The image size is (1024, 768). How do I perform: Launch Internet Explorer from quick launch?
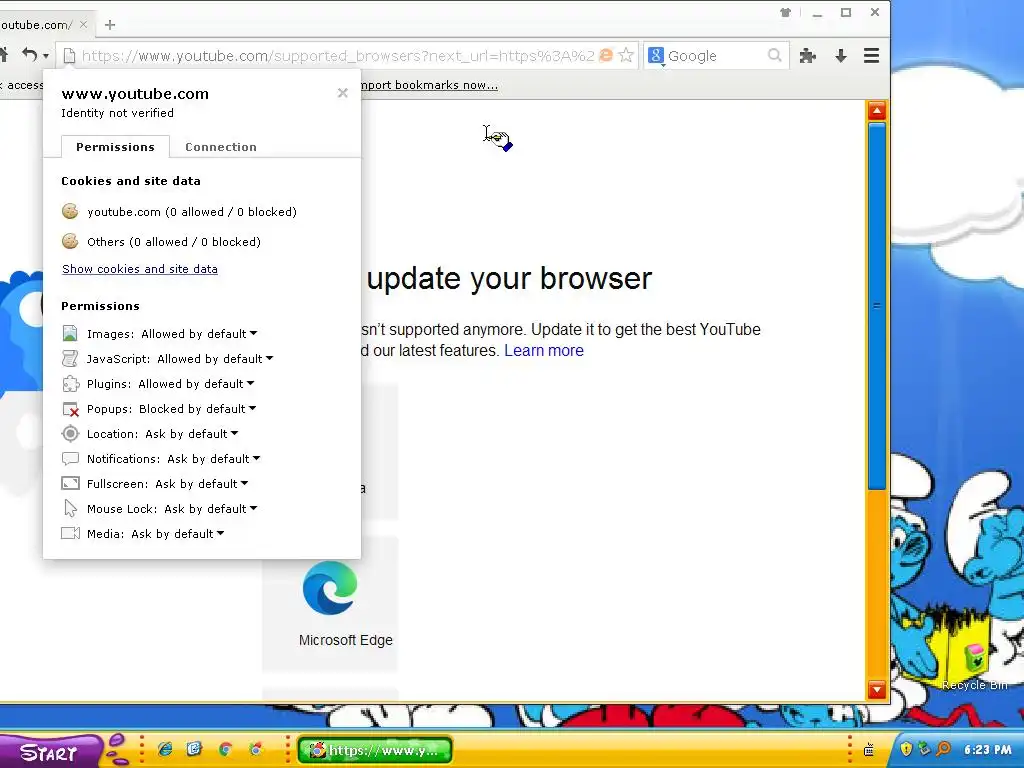[x=165, y=749]
